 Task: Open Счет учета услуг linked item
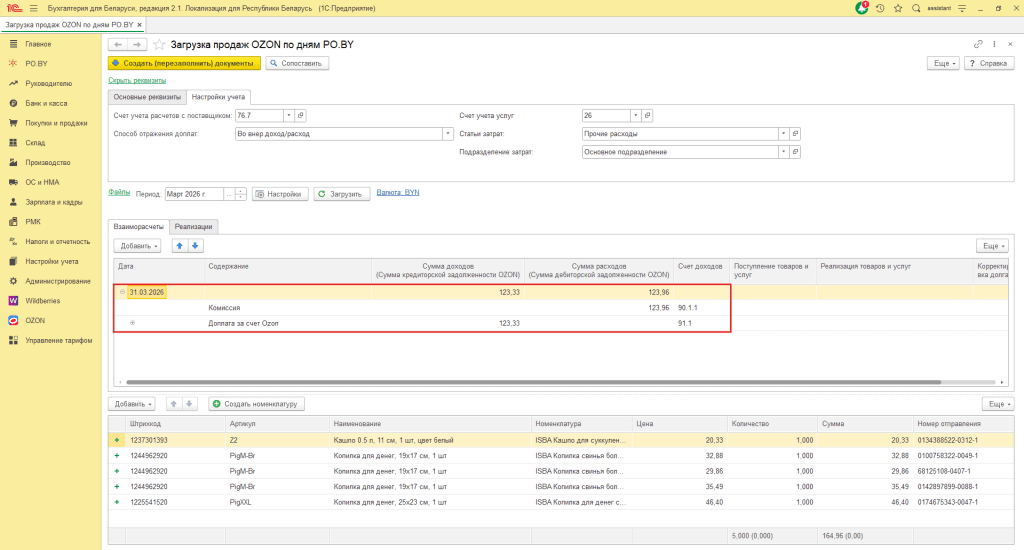[x=647, y=115]
